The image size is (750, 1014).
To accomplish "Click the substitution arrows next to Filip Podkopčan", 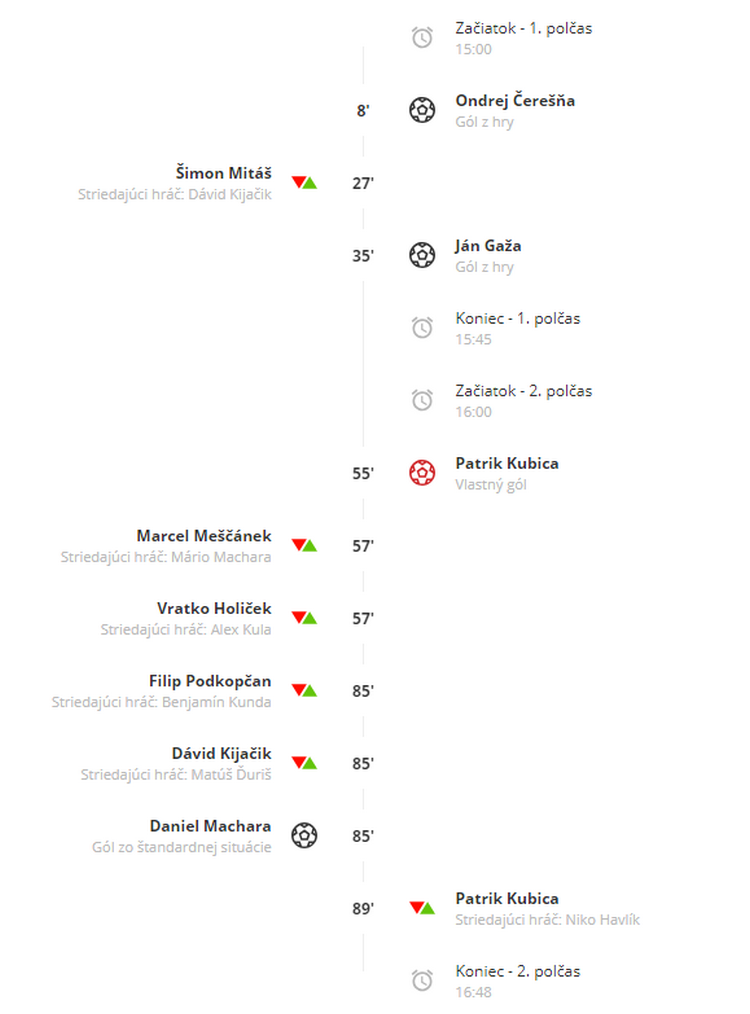I will tap(305, 690).
